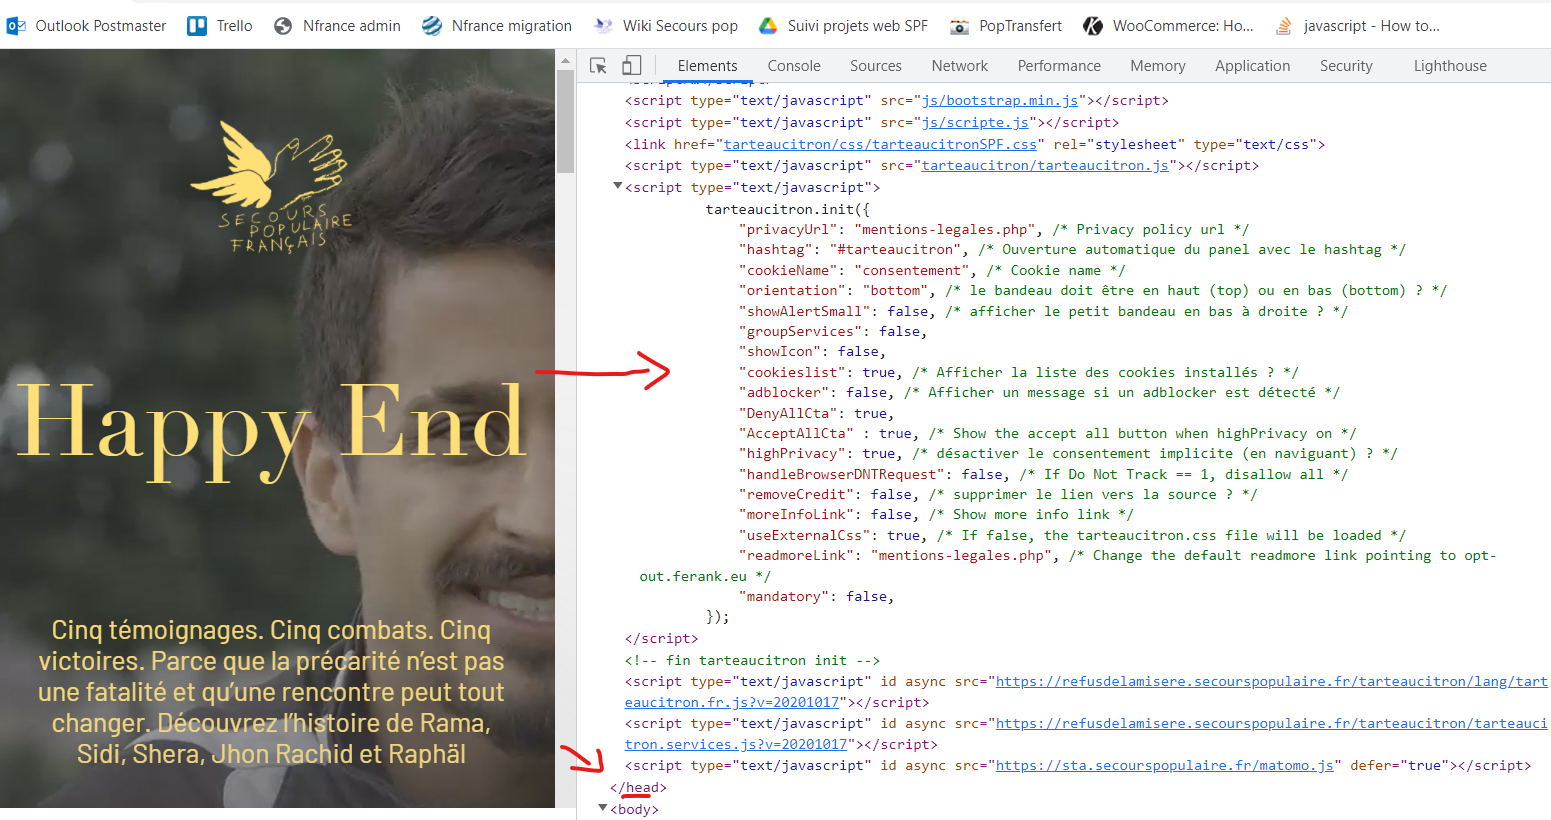The image size is (1551, 820).
Task: Open the PopTransfert bookmark
Action: [x=1005, y=26]
